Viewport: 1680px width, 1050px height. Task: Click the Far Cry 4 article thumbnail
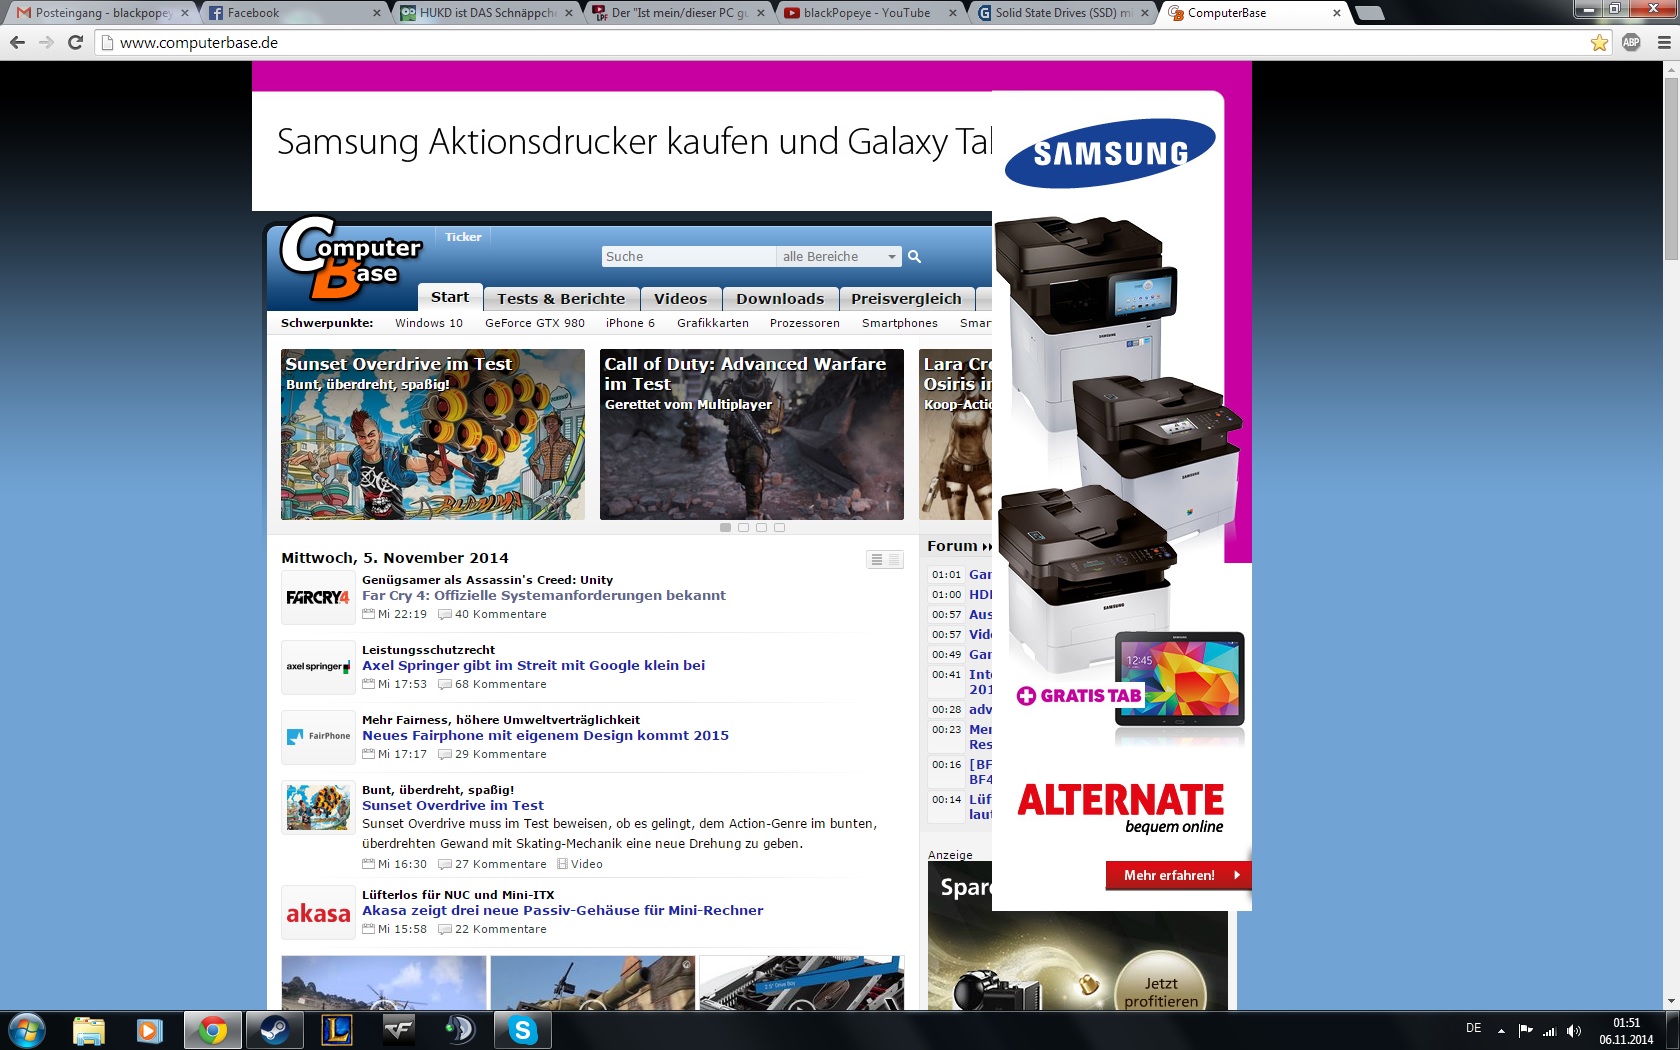(x=318, y=597)
